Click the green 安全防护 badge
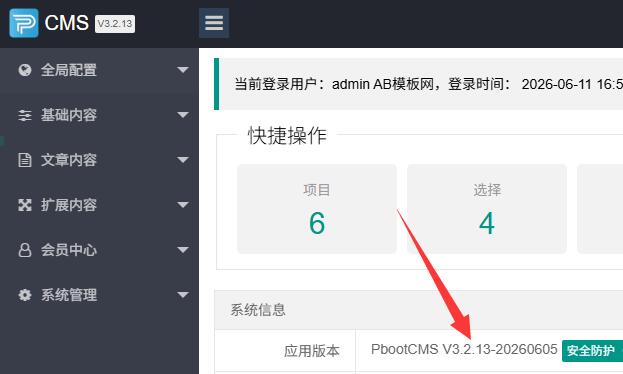623x374 pixels. [x=592, y=351]
